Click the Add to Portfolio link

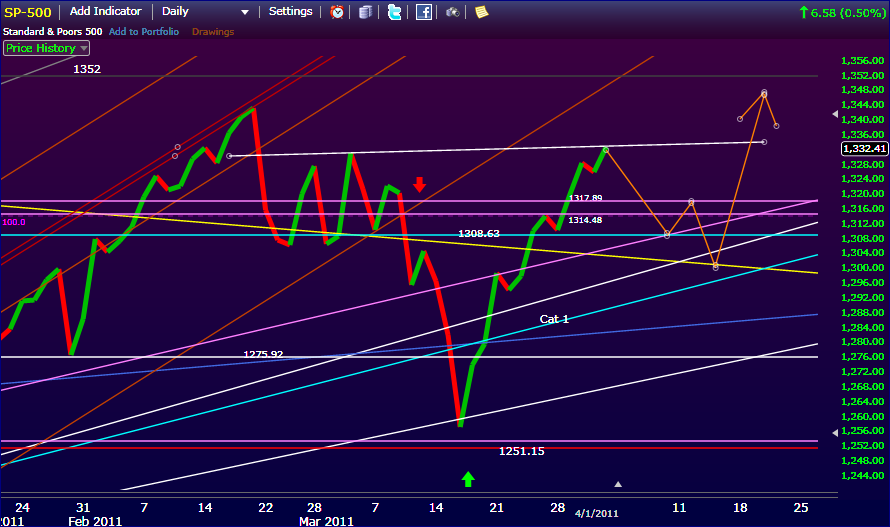144,32
